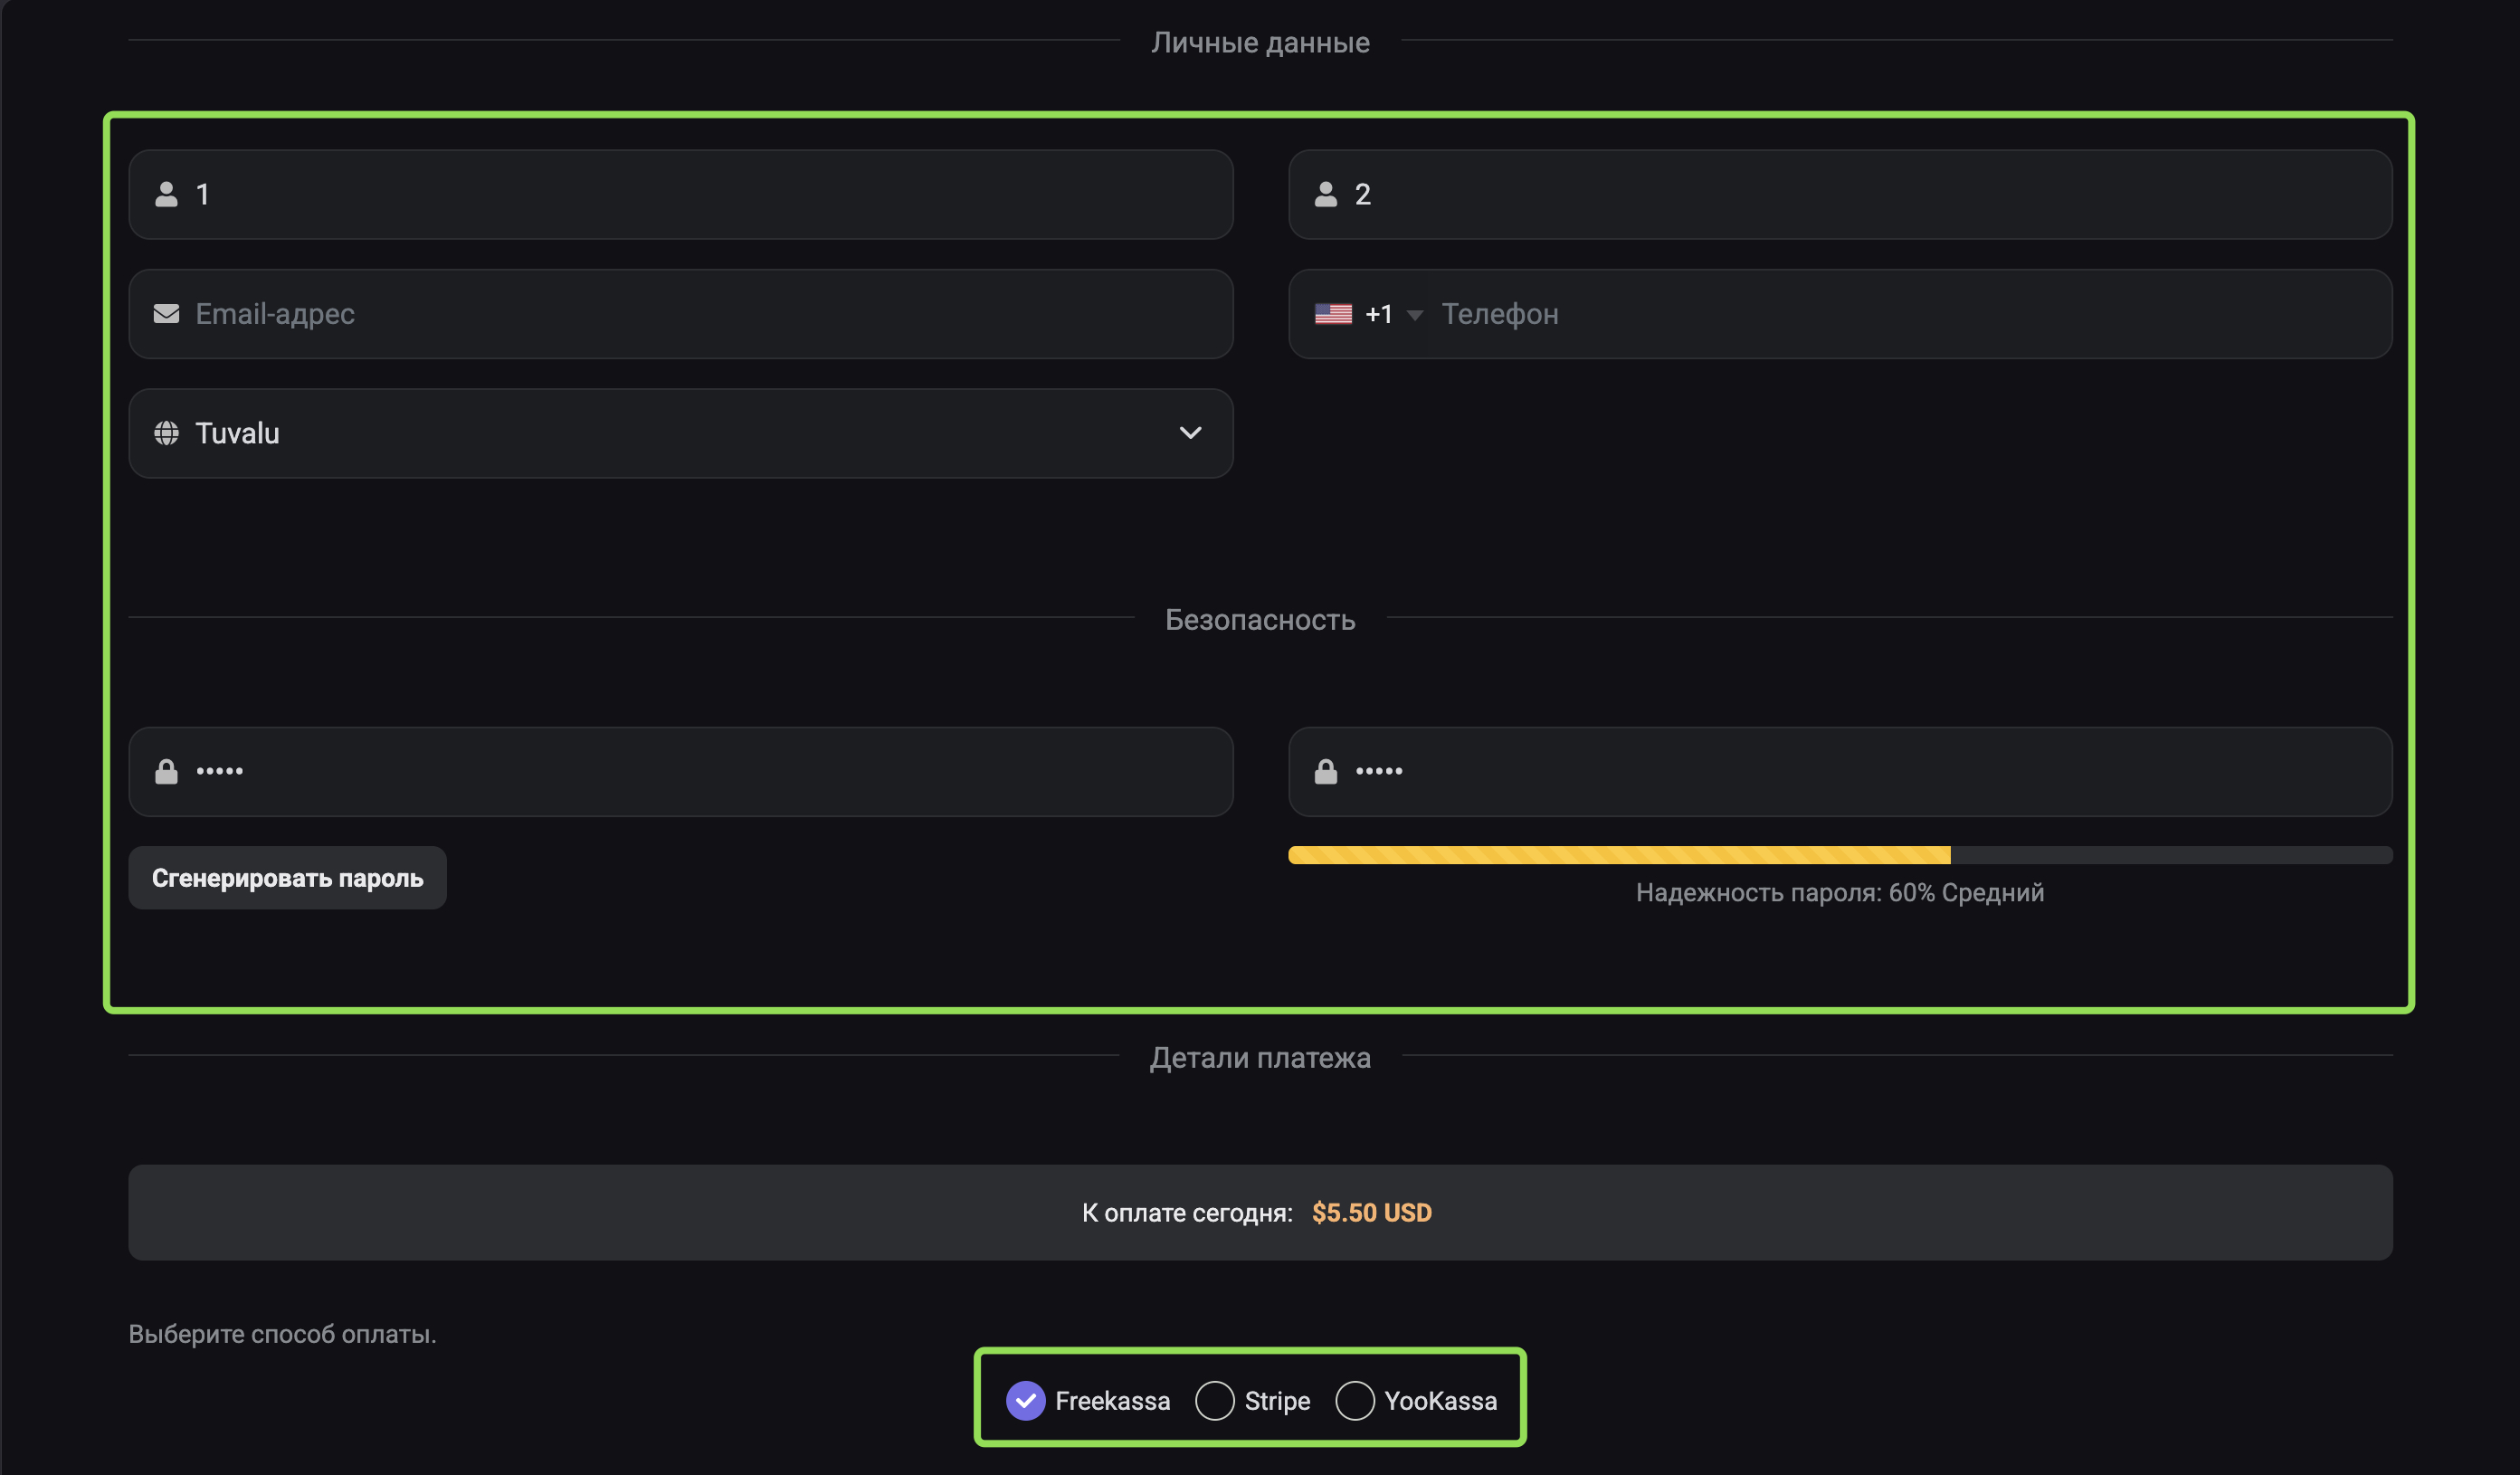2520x1475 pixels.
Task: Click the lock icon in first password field
Action: click(166, 771)
